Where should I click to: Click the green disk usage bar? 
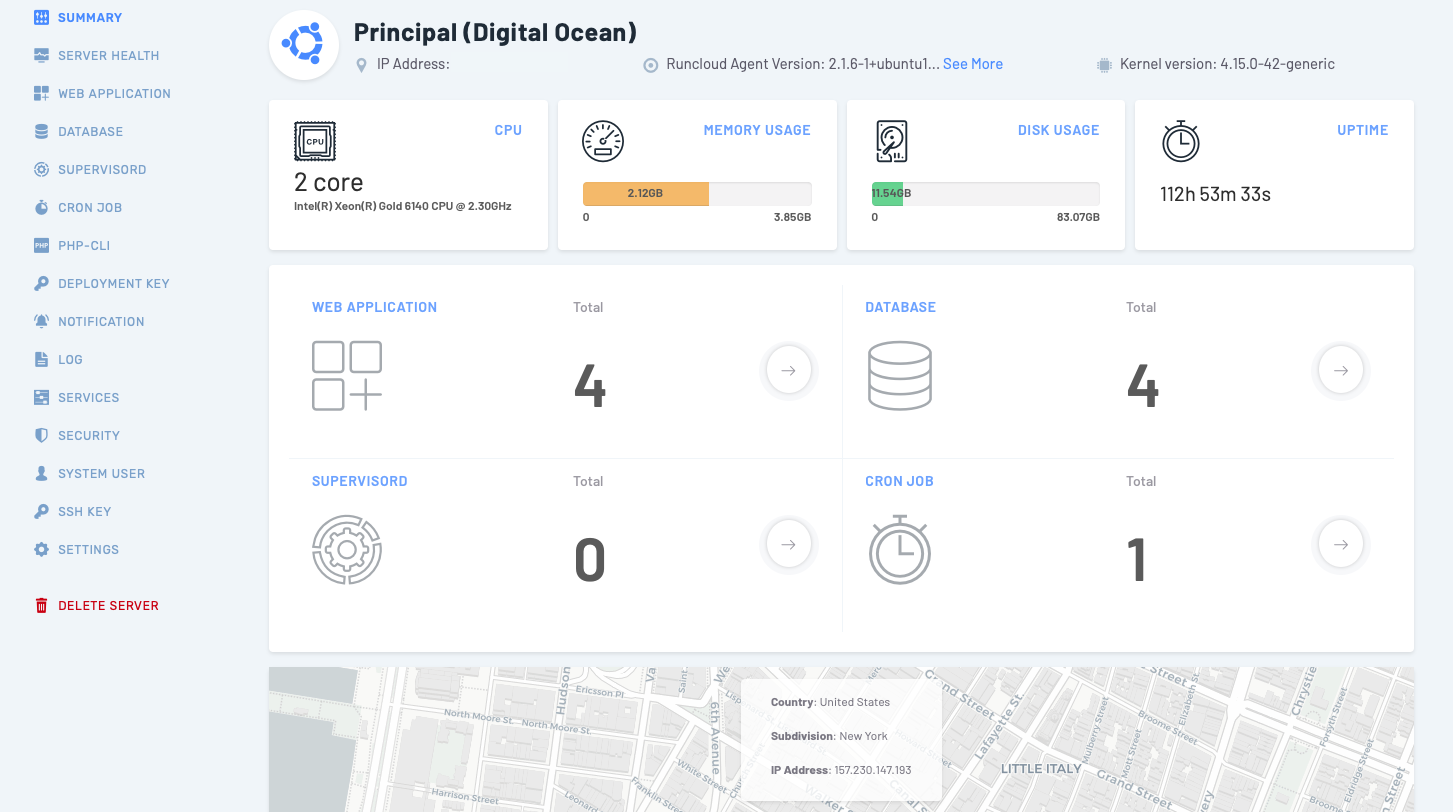coord(887,194)
